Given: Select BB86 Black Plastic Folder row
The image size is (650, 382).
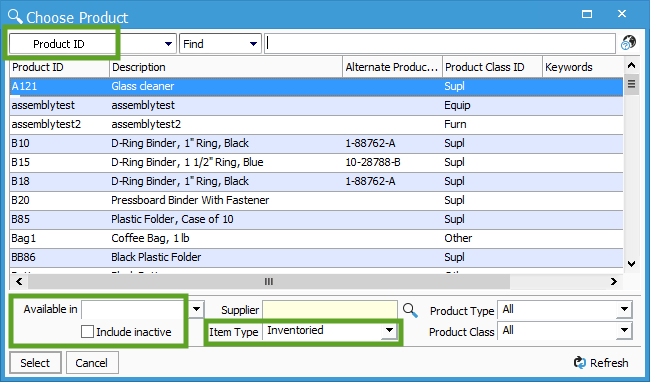Looking at the screenshot, I should click(x=316, y=258).
